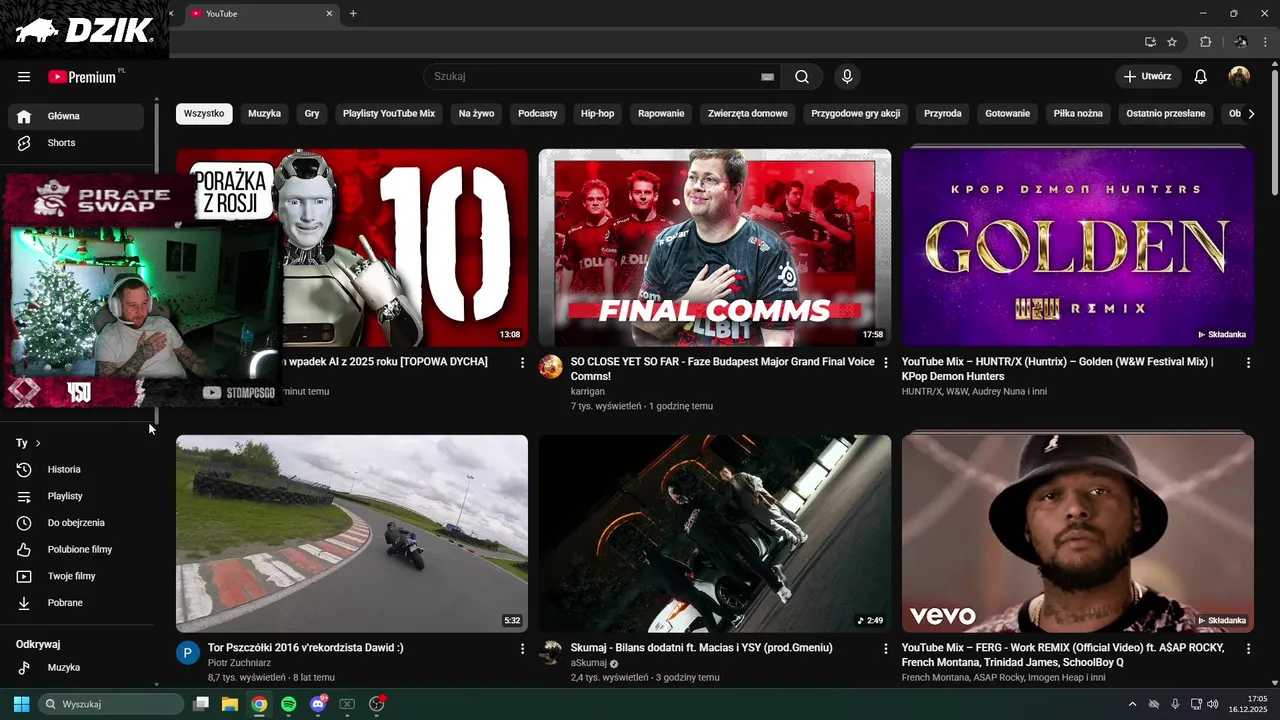The image size is (1280, 720).
Task: Select the Wszystko filter chip
Action: [x=204, y=114]
